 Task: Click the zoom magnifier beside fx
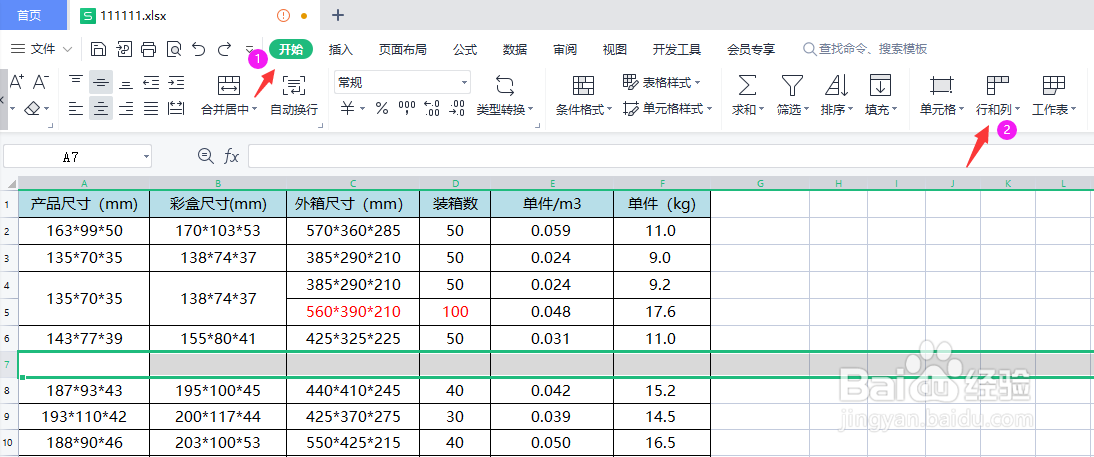coord(205,156)
